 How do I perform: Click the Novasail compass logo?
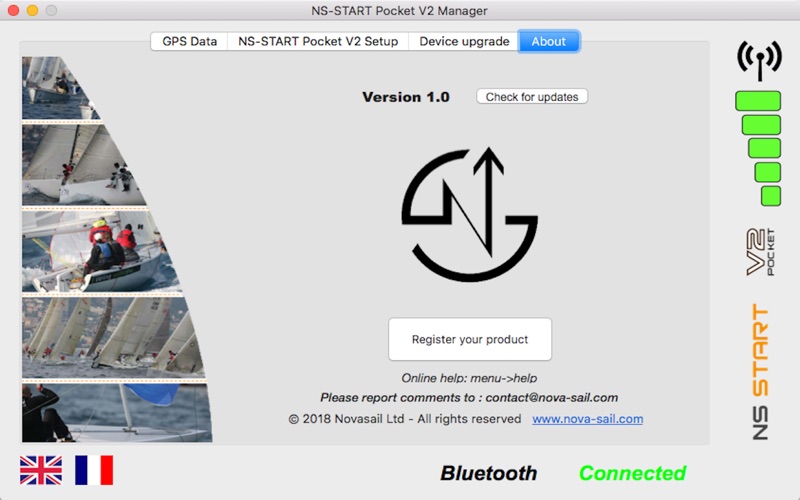pos(469,214)
